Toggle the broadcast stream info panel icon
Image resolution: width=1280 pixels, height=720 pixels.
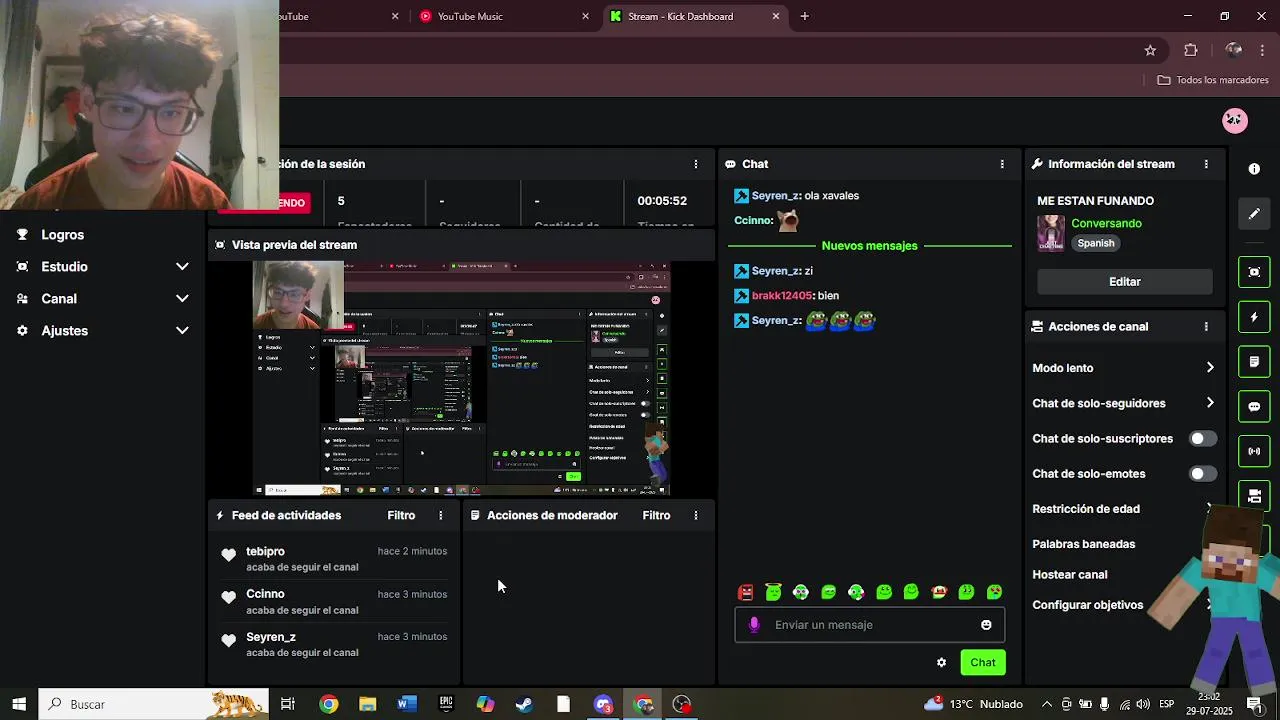1254,451
